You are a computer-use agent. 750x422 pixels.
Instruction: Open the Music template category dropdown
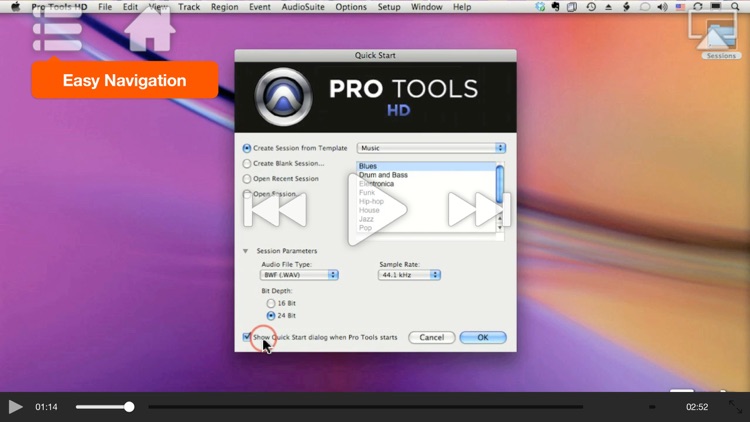[431, 148]
